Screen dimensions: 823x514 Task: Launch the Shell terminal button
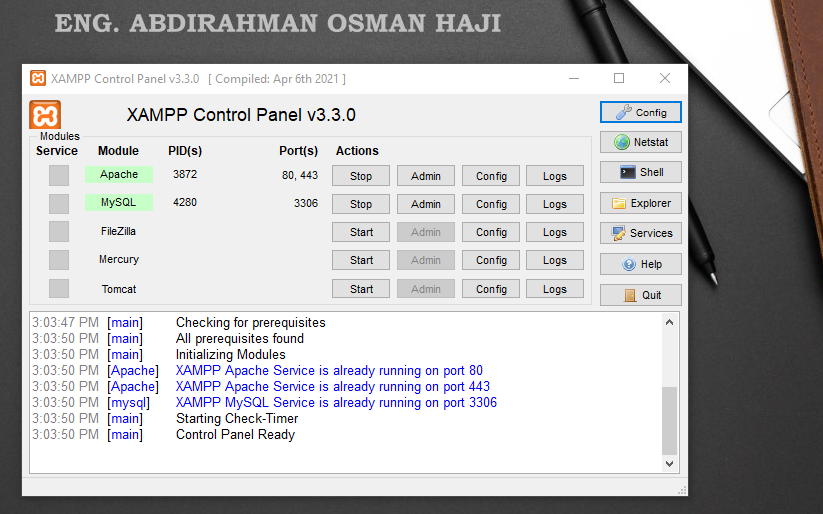click(641, 172)
